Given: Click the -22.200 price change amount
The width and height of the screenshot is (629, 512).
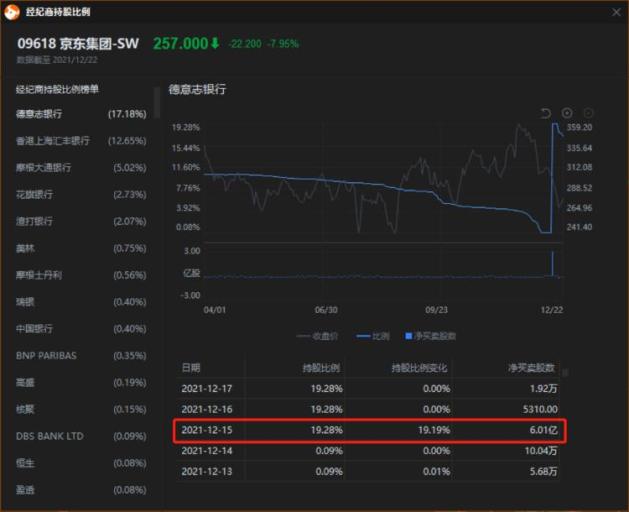Looking at the screenshot, I should point(245,44).
